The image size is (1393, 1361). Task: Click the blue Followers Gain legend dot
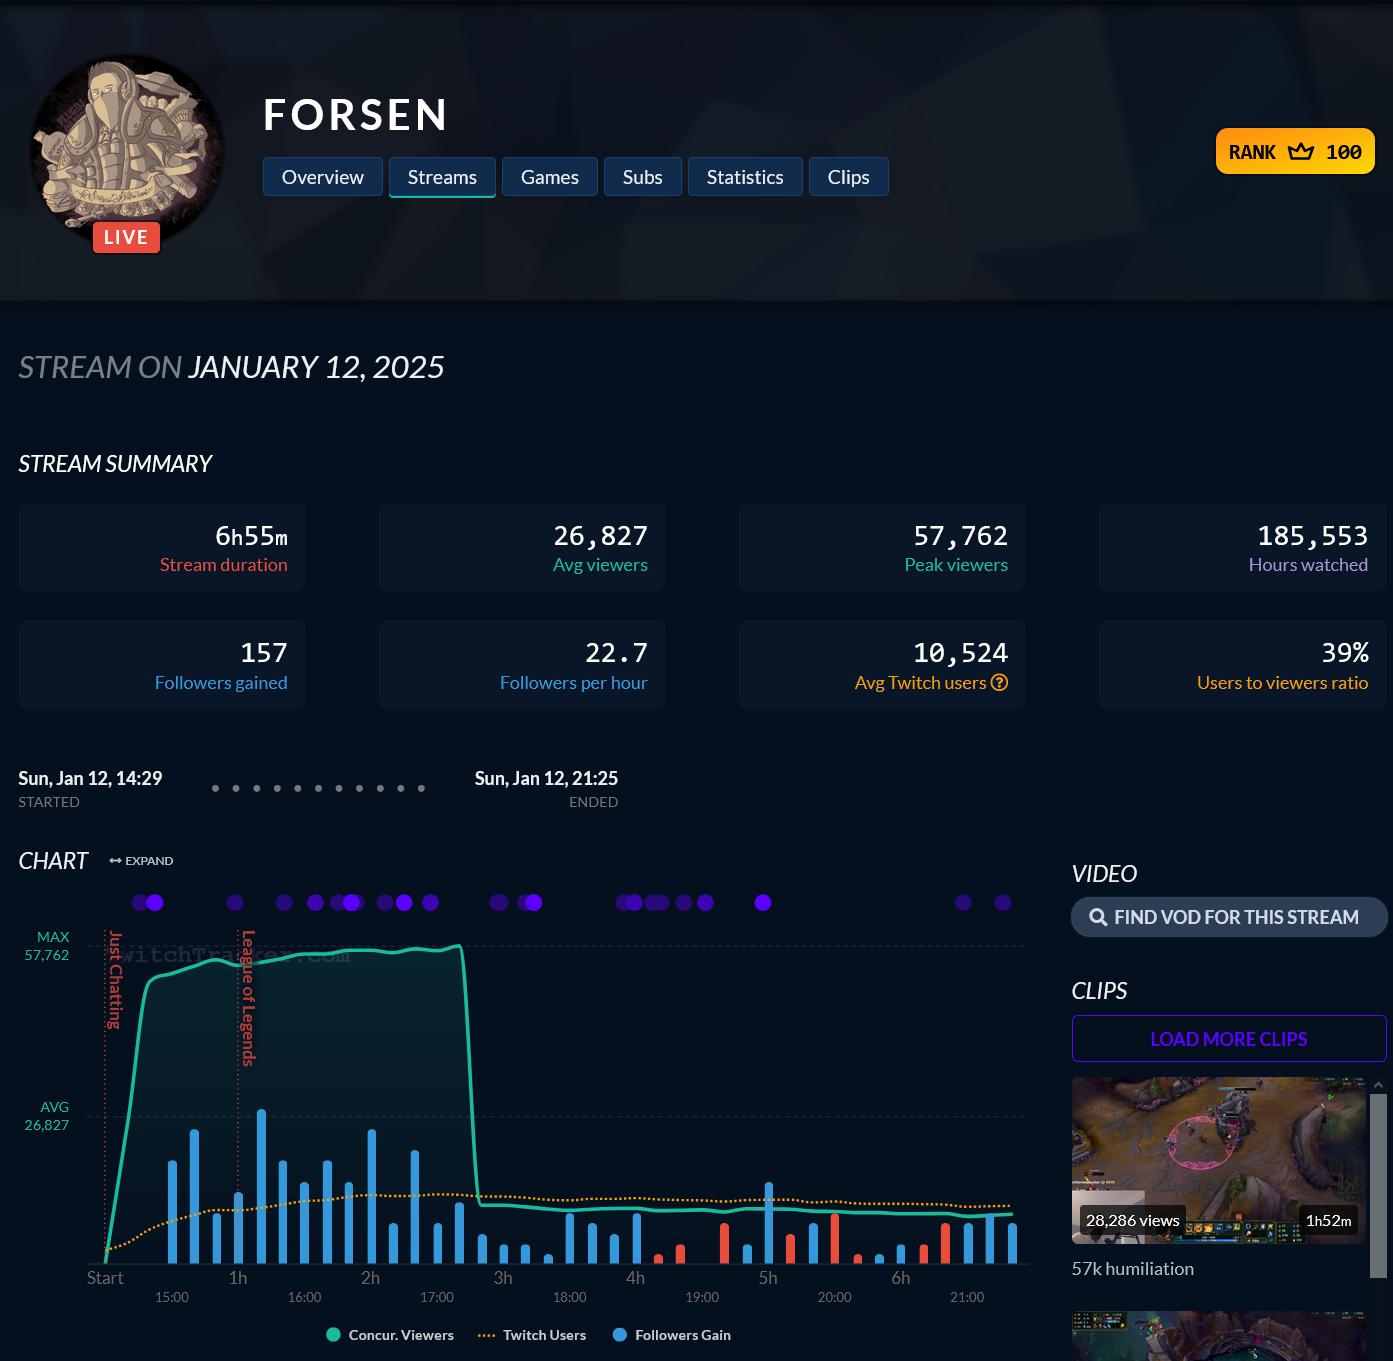coord(619,1335)
